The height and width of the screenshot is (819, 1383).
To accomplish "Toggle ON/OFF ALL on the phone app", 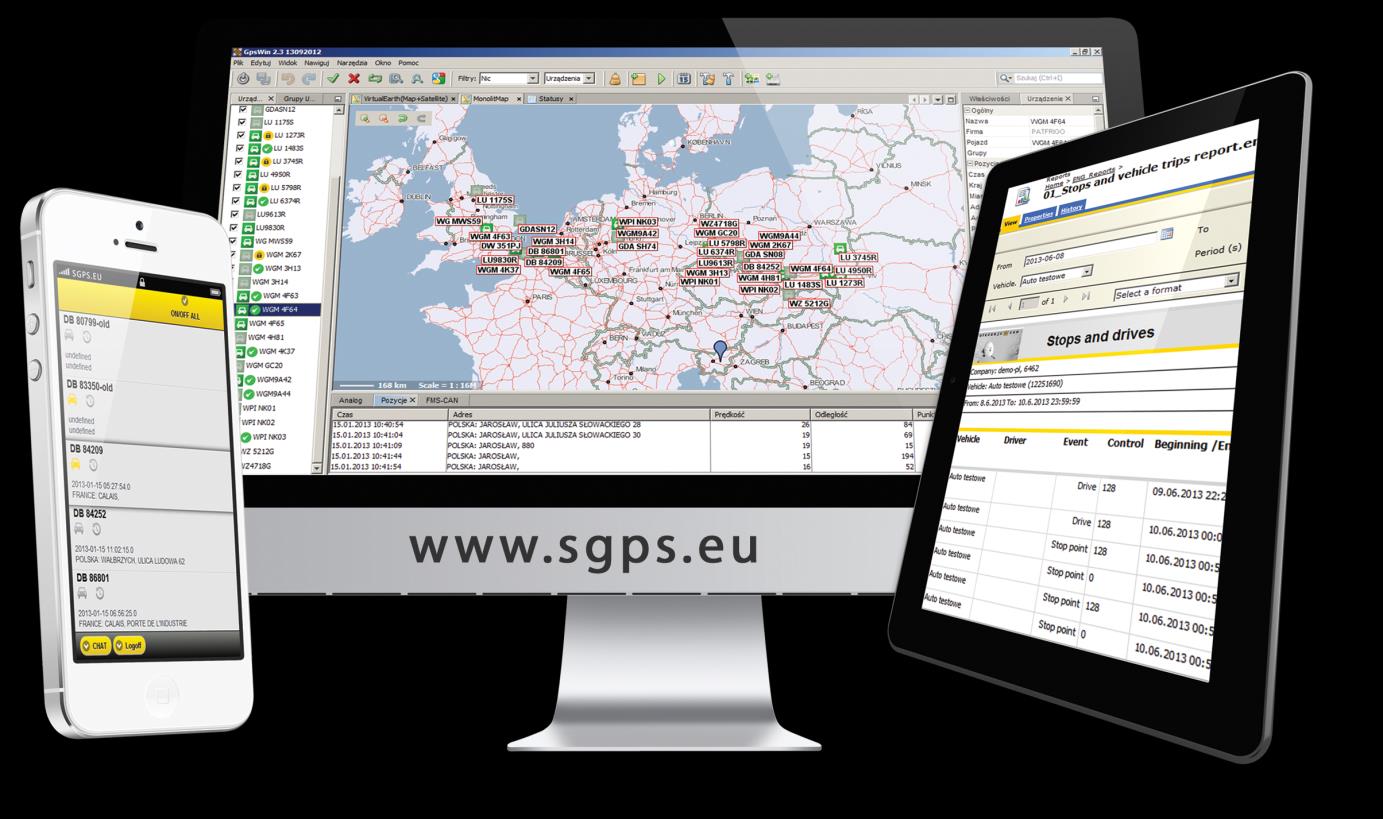I will (187, 306).
